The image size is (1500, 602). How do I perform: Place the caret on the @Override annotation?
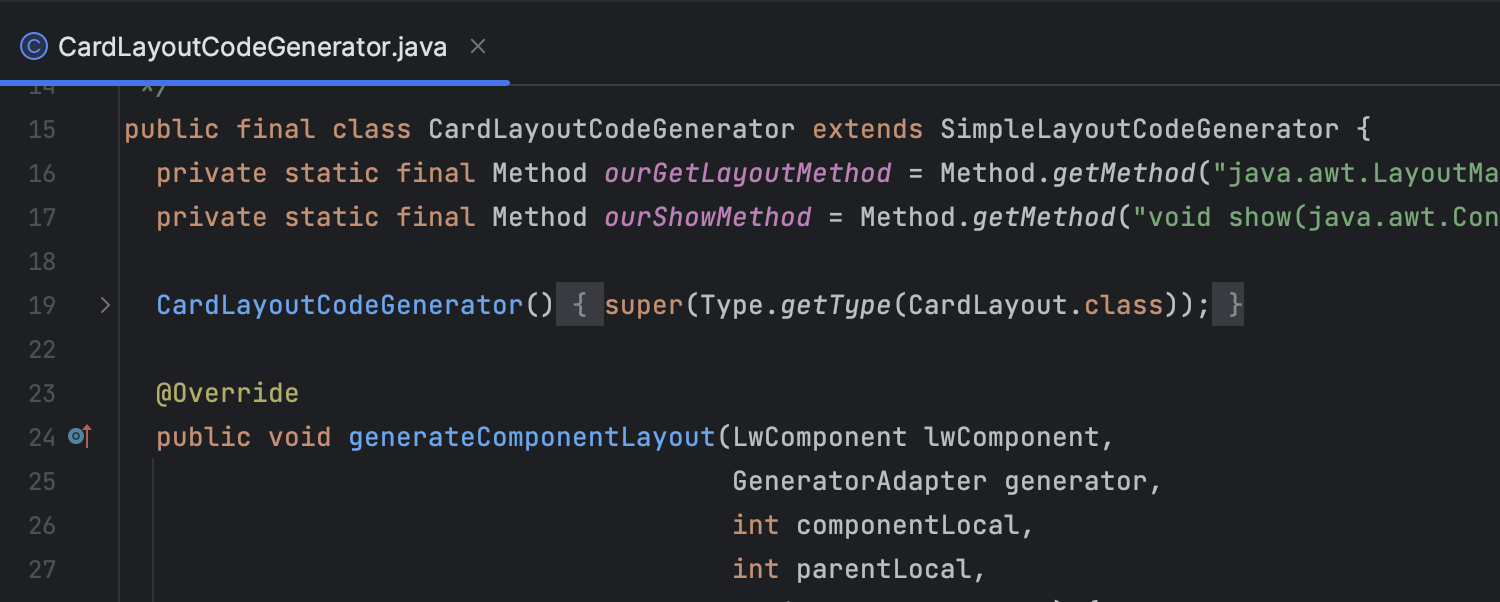(x=228, y=392)
